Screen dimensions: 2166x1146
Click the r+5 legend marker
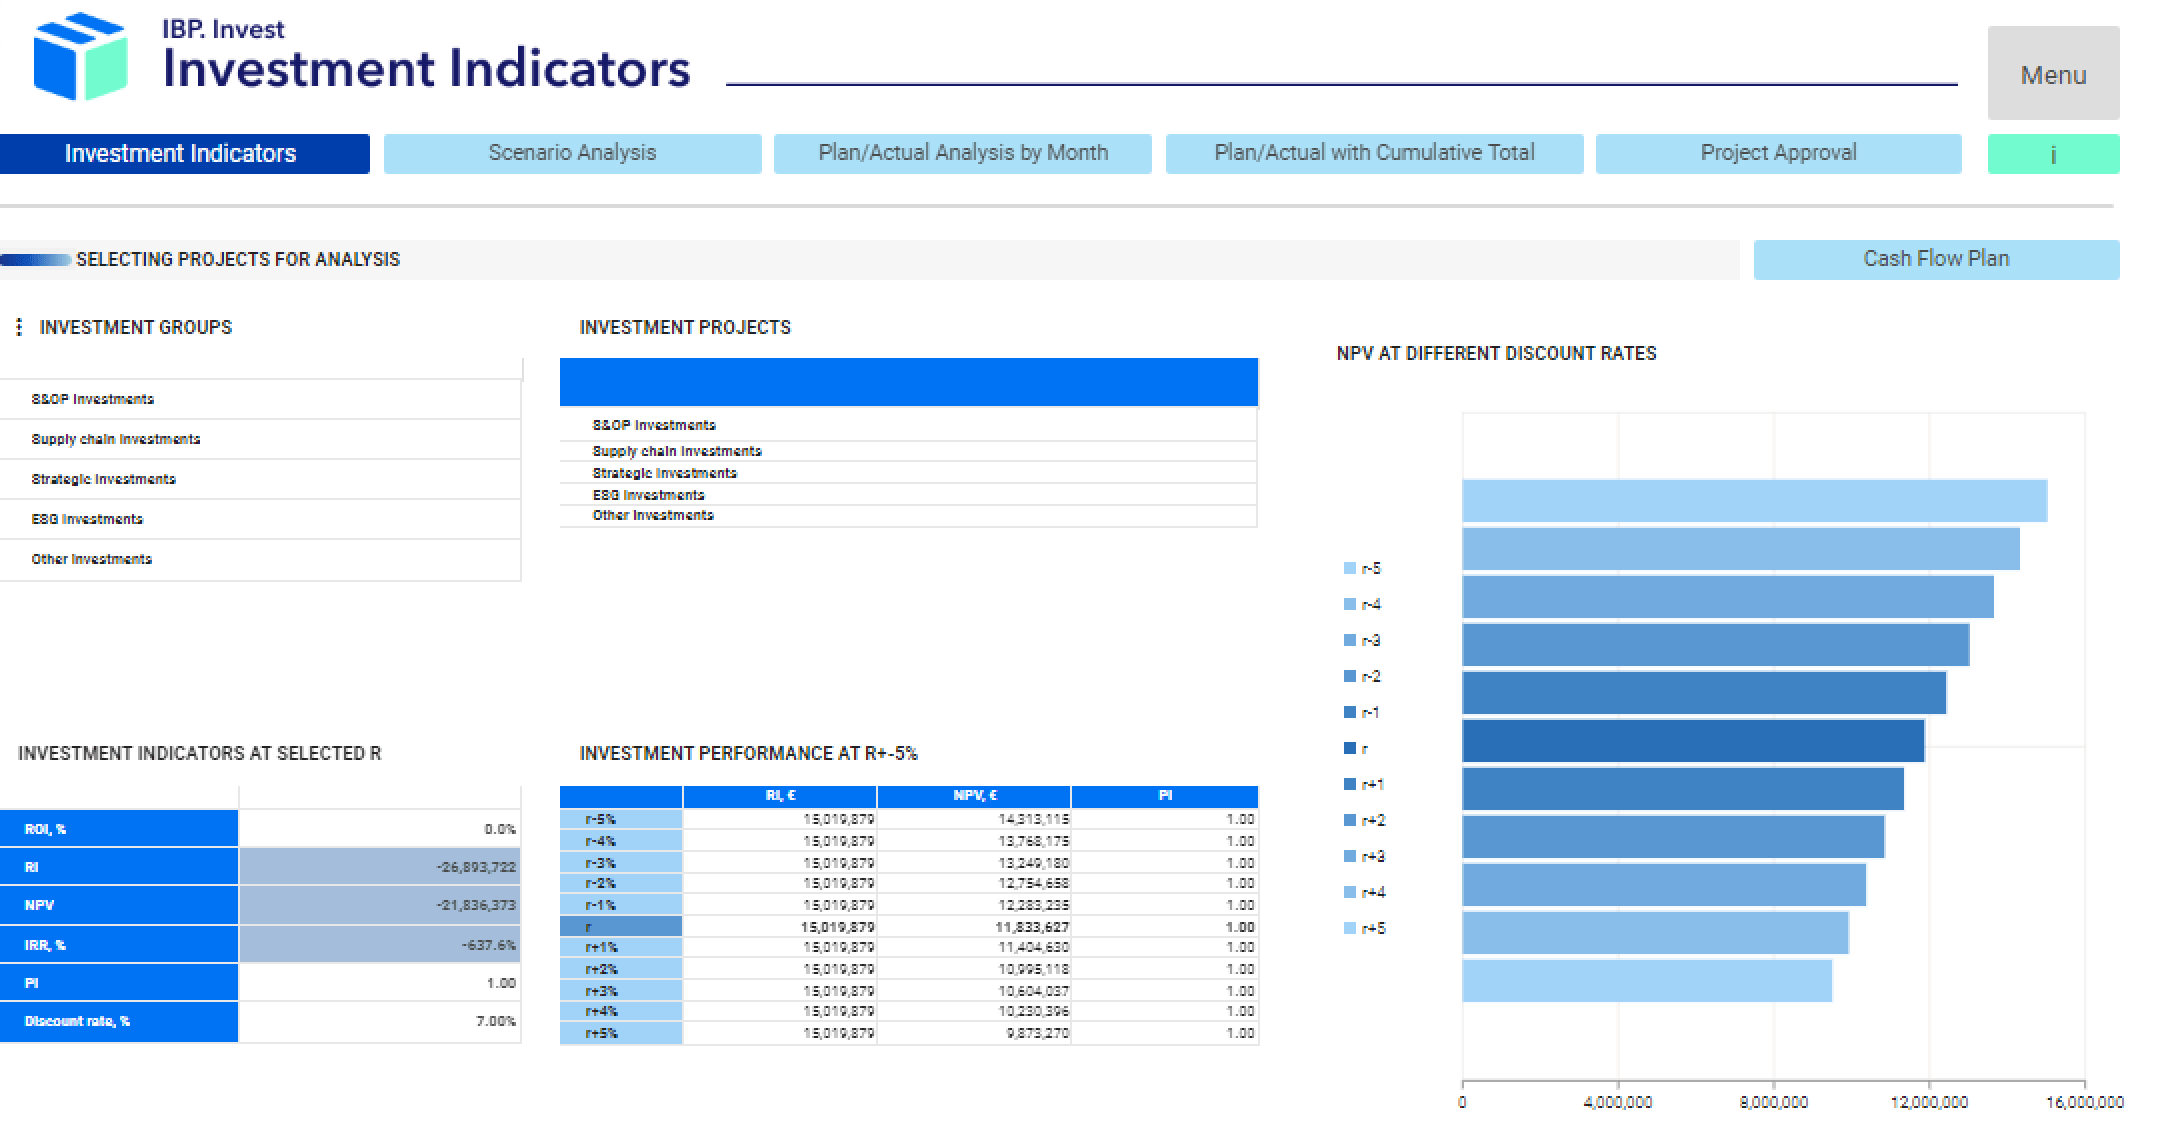pyautogui.click(x=1350, y=929)
